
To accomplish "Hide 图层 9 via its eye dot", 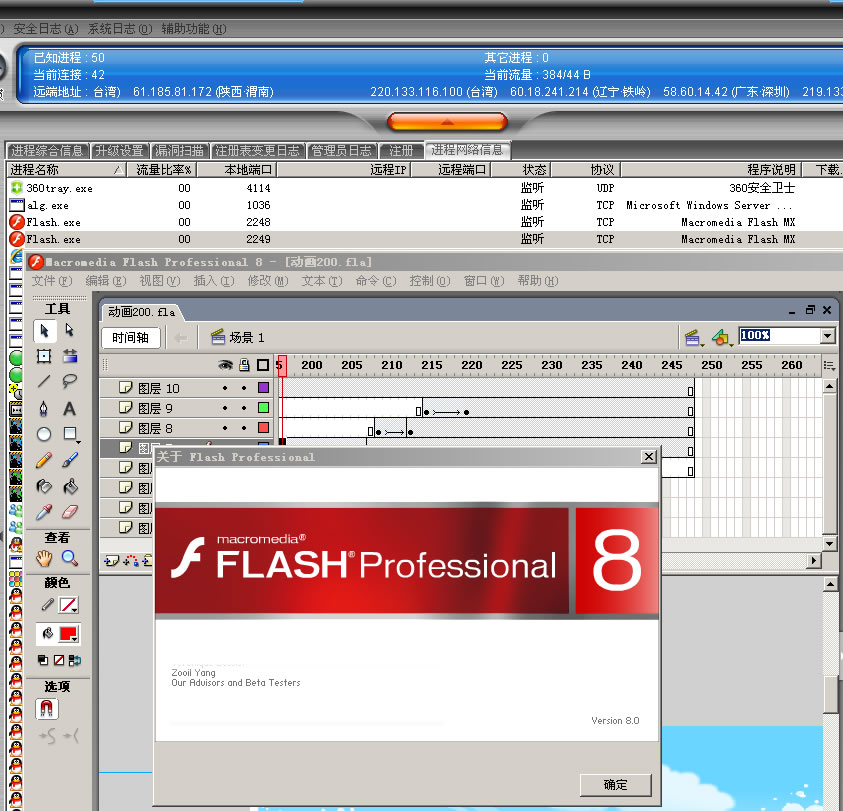I will (x=225, y=408).
